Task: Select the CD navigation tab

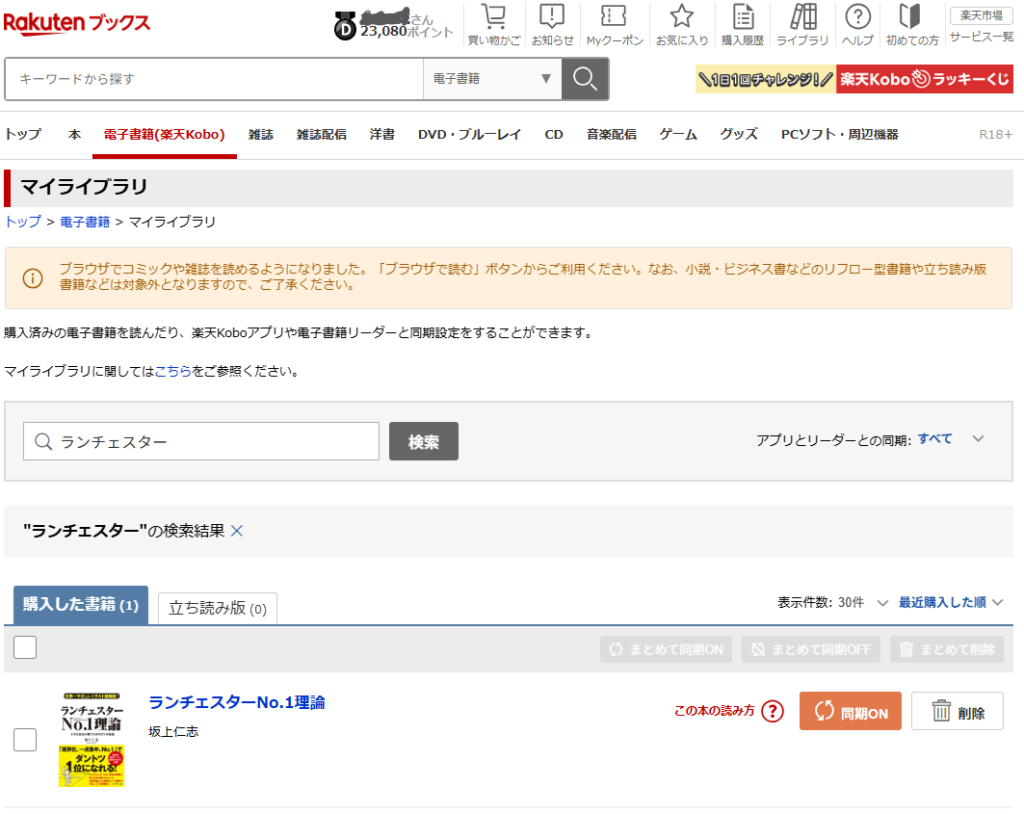Action: pyautogui.click(x=554, y=135)
